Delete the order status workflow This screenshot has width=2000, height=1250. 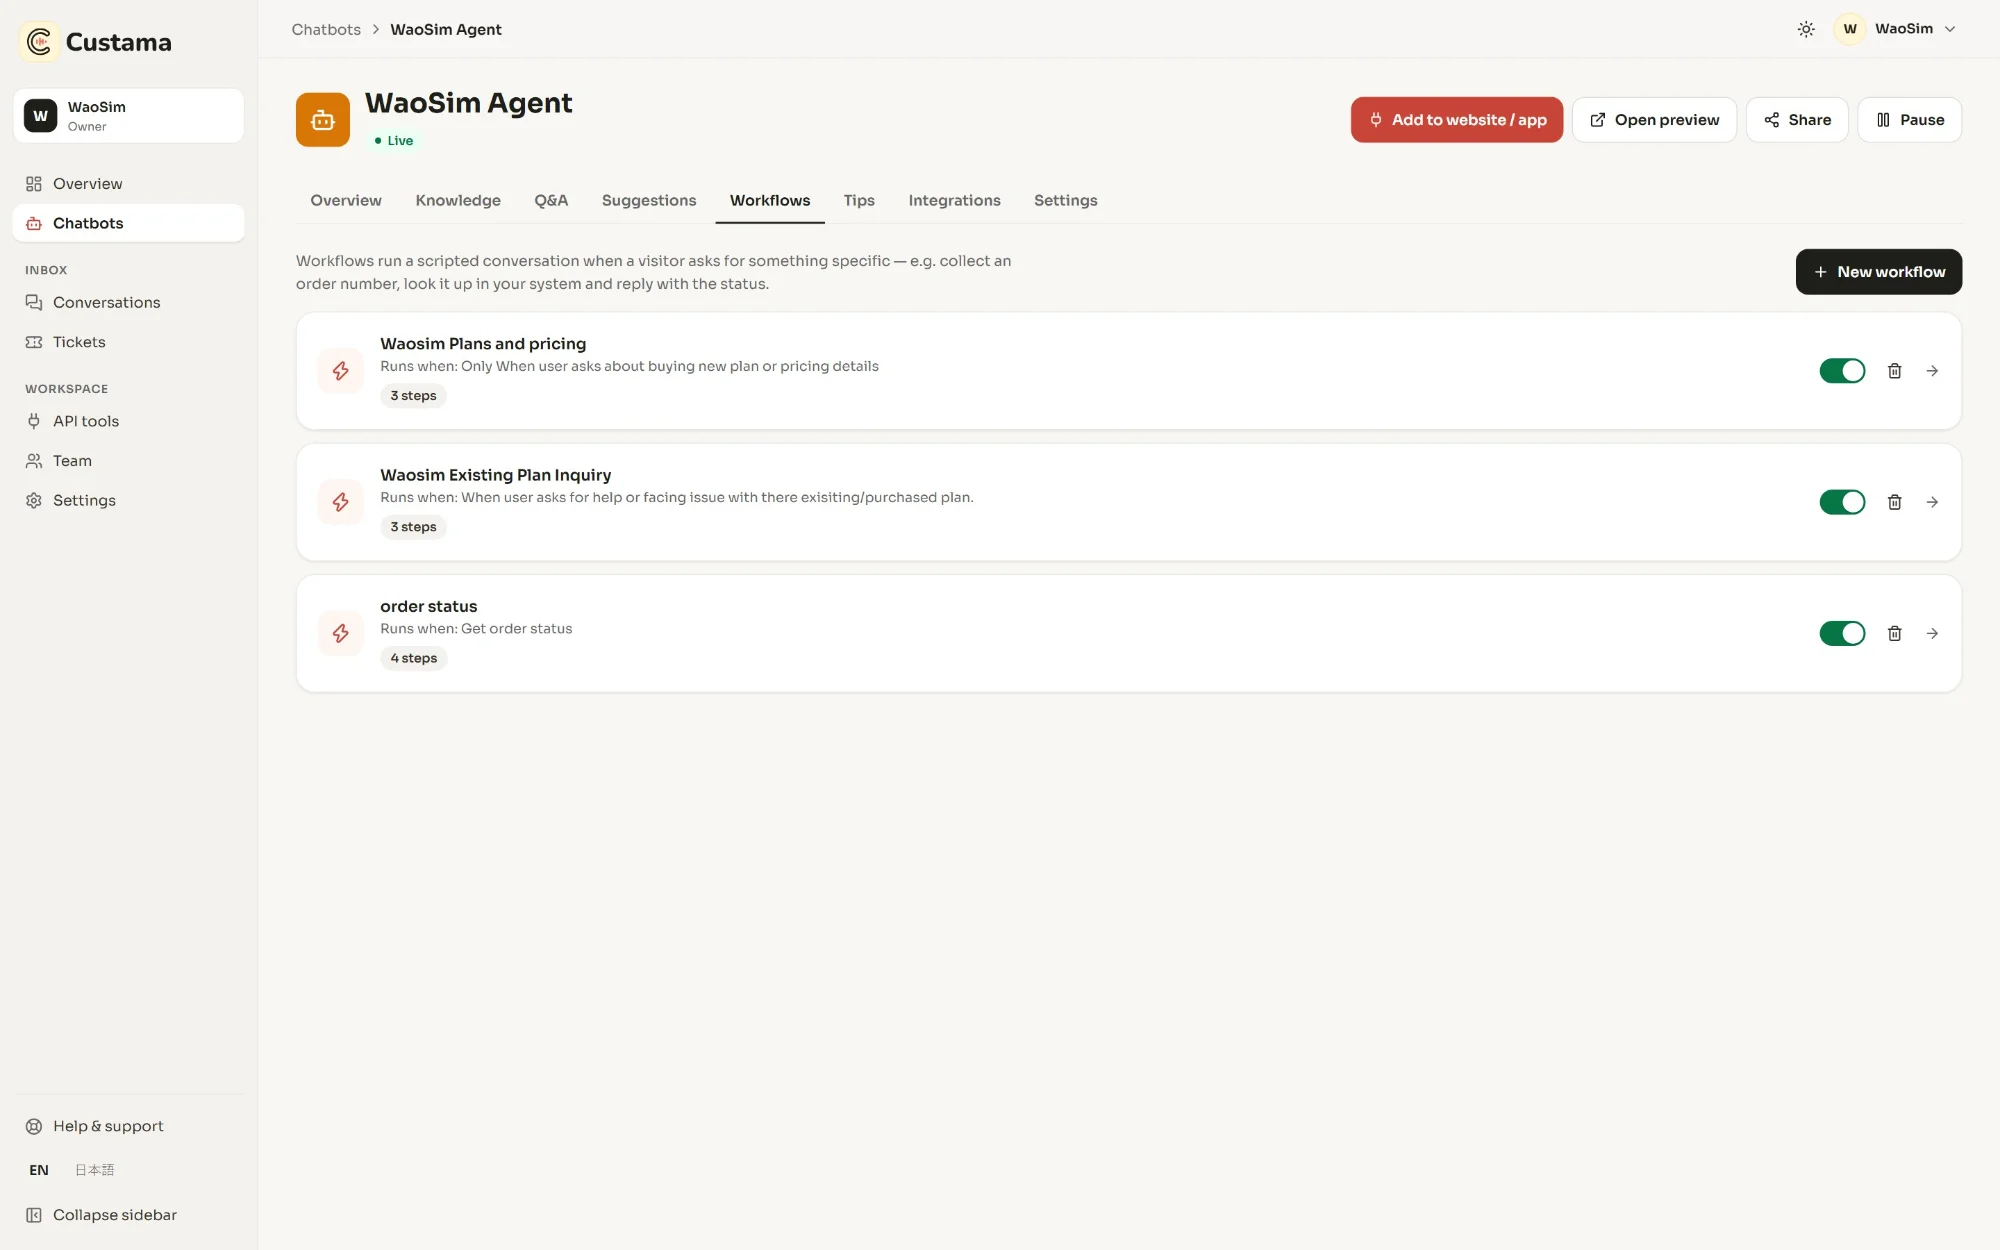tap(1894, 633)
